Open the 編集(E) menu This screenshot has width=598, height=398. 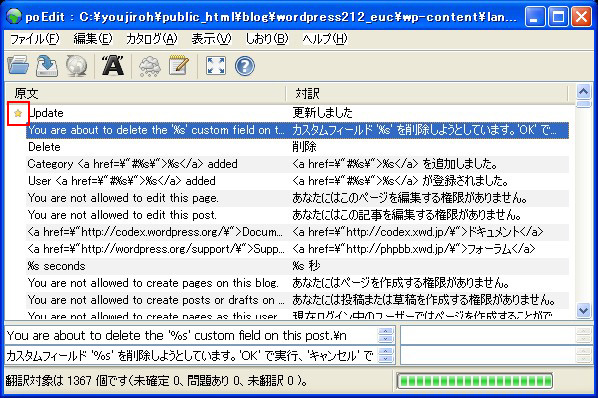(93, 39)
